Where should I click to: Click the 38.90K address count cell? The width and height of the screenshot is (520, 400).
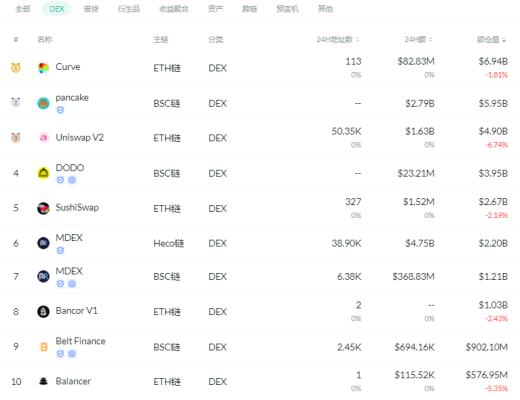[x=346, y=243]
